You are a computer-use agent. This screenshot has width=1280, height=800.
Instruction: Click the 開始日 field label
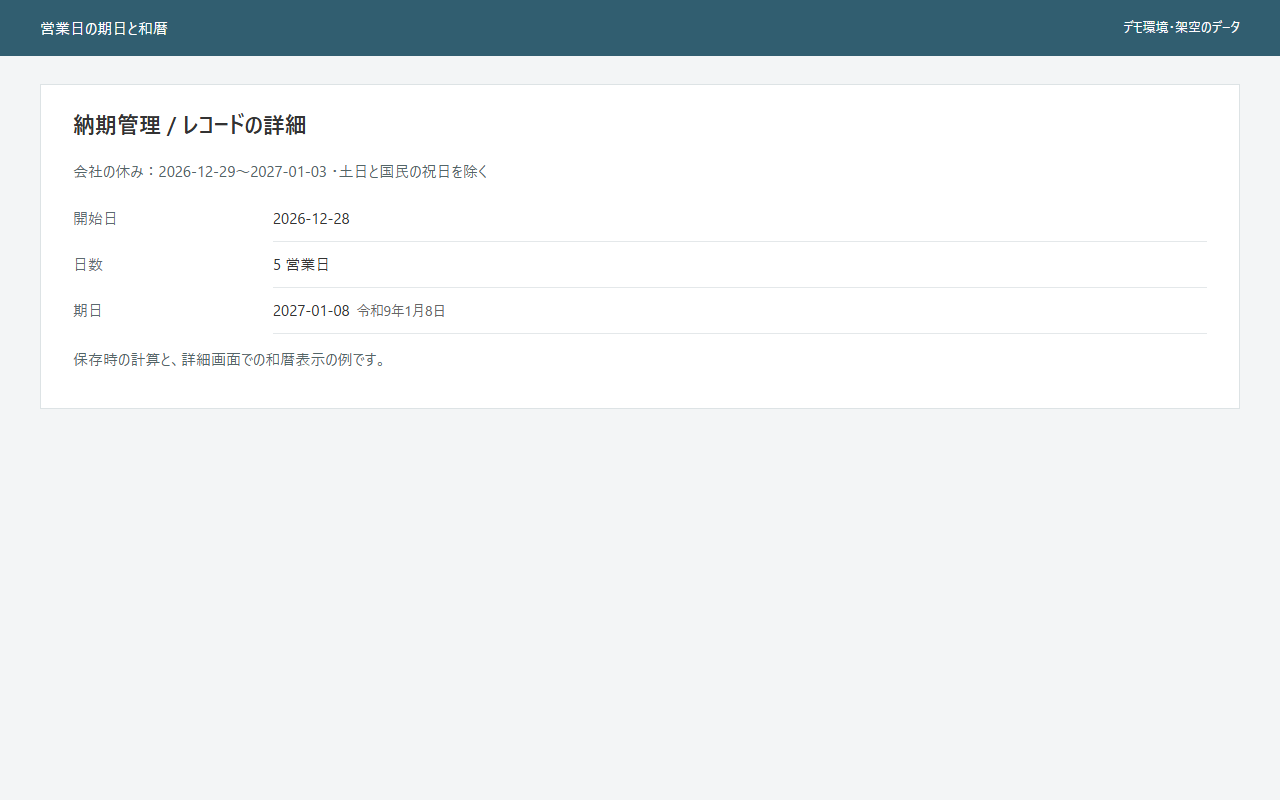click(95, 218)
